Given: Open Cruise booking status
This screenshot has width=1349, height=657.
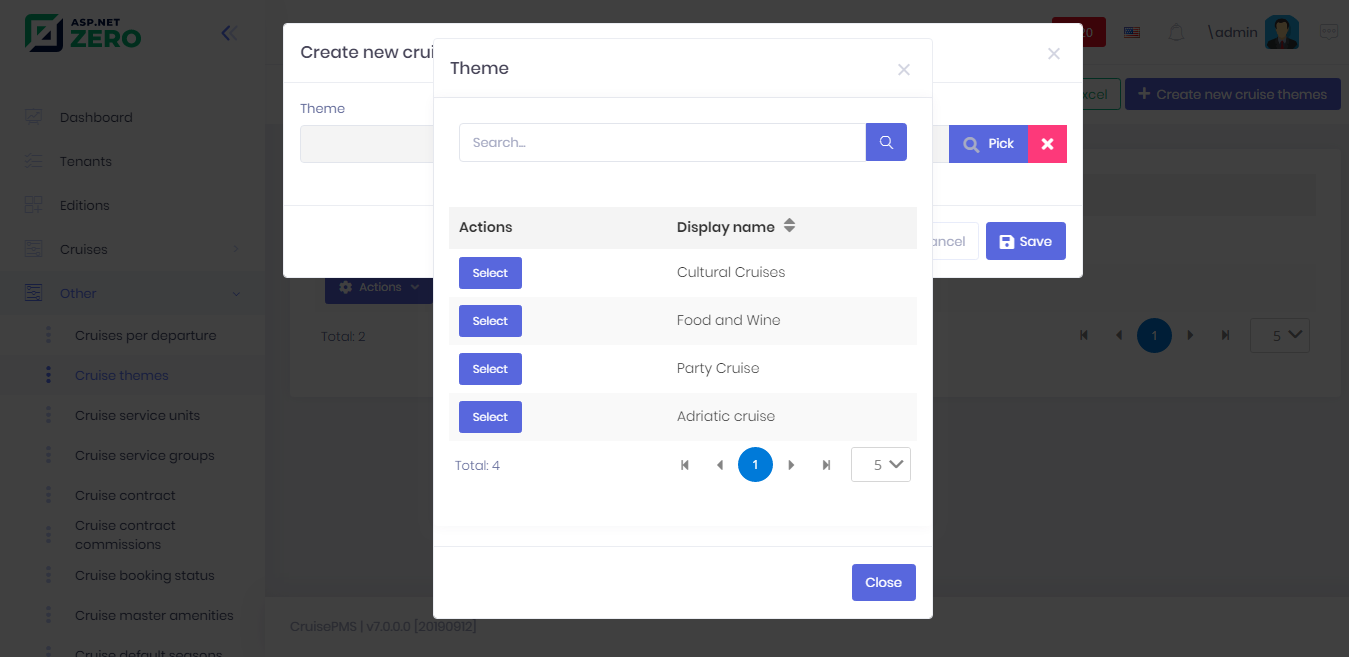Looking at the screenshot, I should point(145,575).
